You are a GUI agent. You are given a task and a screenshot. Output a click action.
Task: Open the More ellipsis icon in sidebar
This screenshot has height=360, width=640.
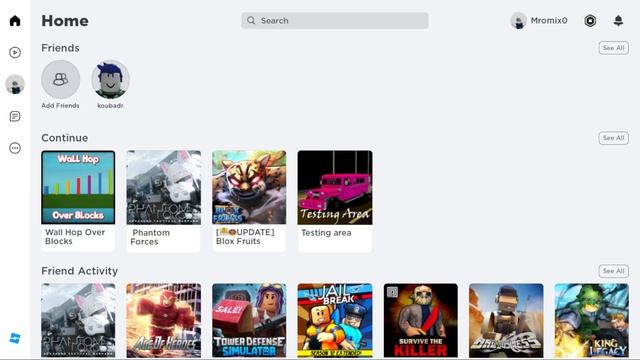pyautogui.click(x=15, y=148)
